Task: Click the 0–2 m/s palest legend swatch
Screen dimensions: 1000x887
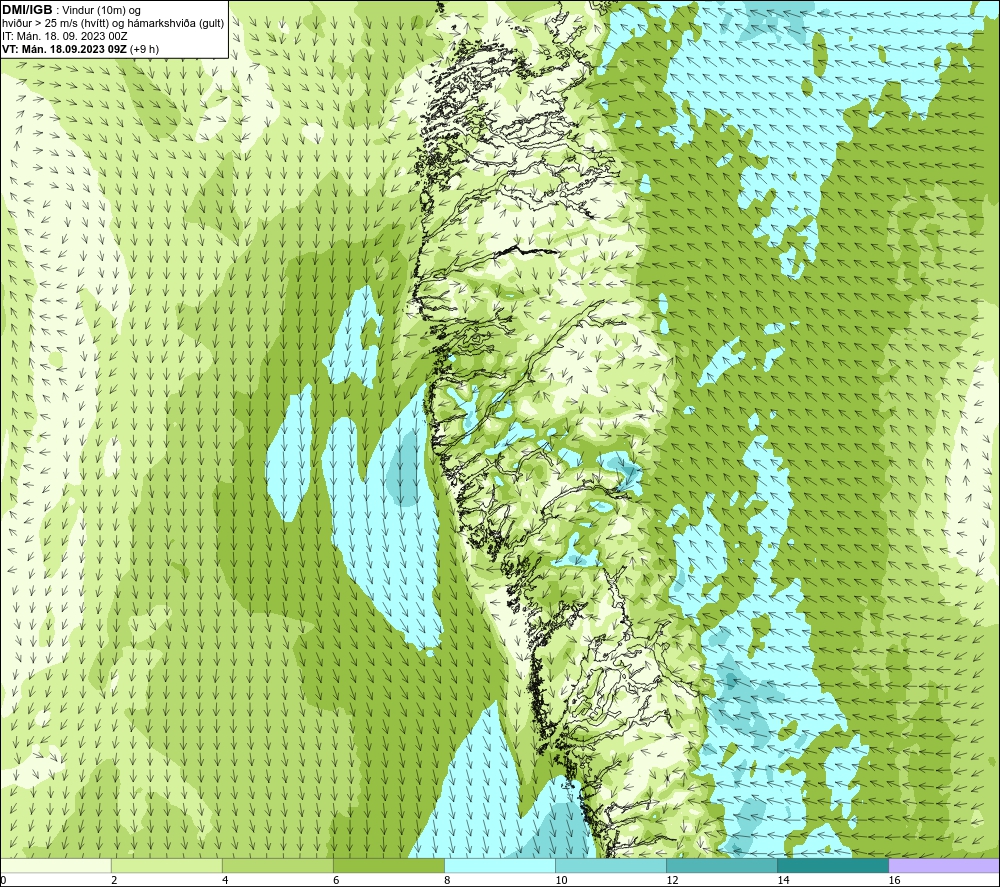Action: click(x=56, y=866)
